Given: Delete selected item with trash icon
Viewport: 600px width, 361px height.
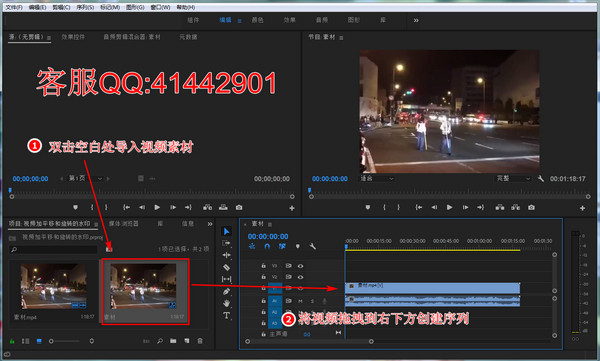Looking at the screenshot, I should [x=200, y=341].
